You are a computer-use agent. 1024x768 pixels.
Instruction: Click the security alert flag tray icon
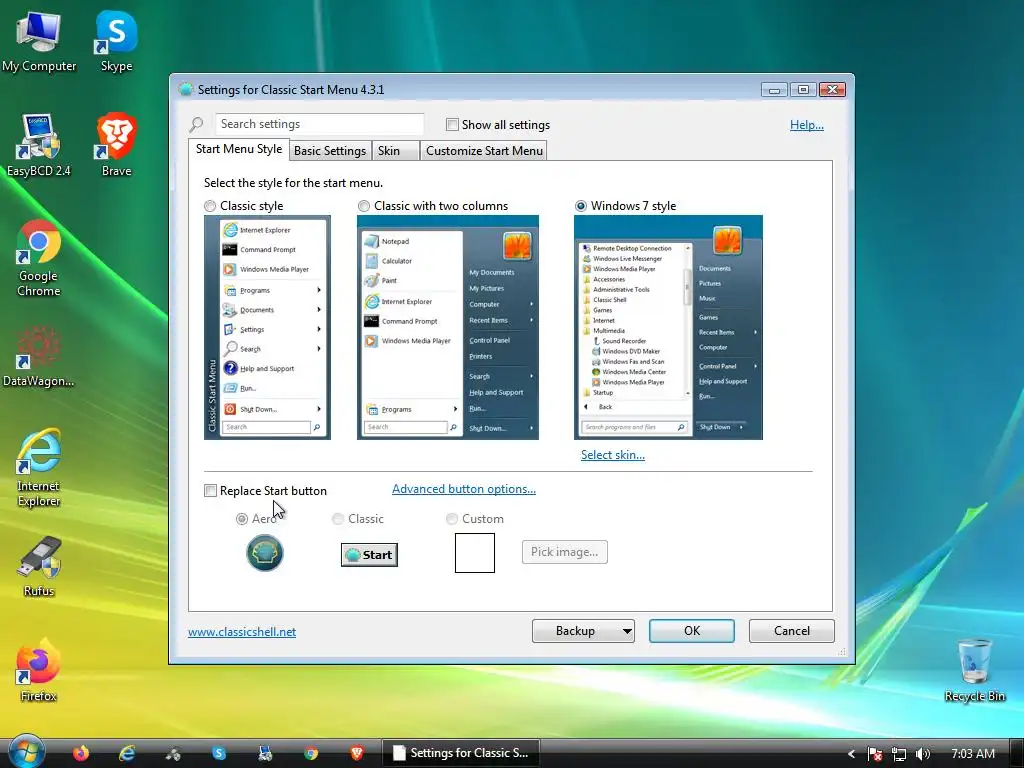pos(875,754)
